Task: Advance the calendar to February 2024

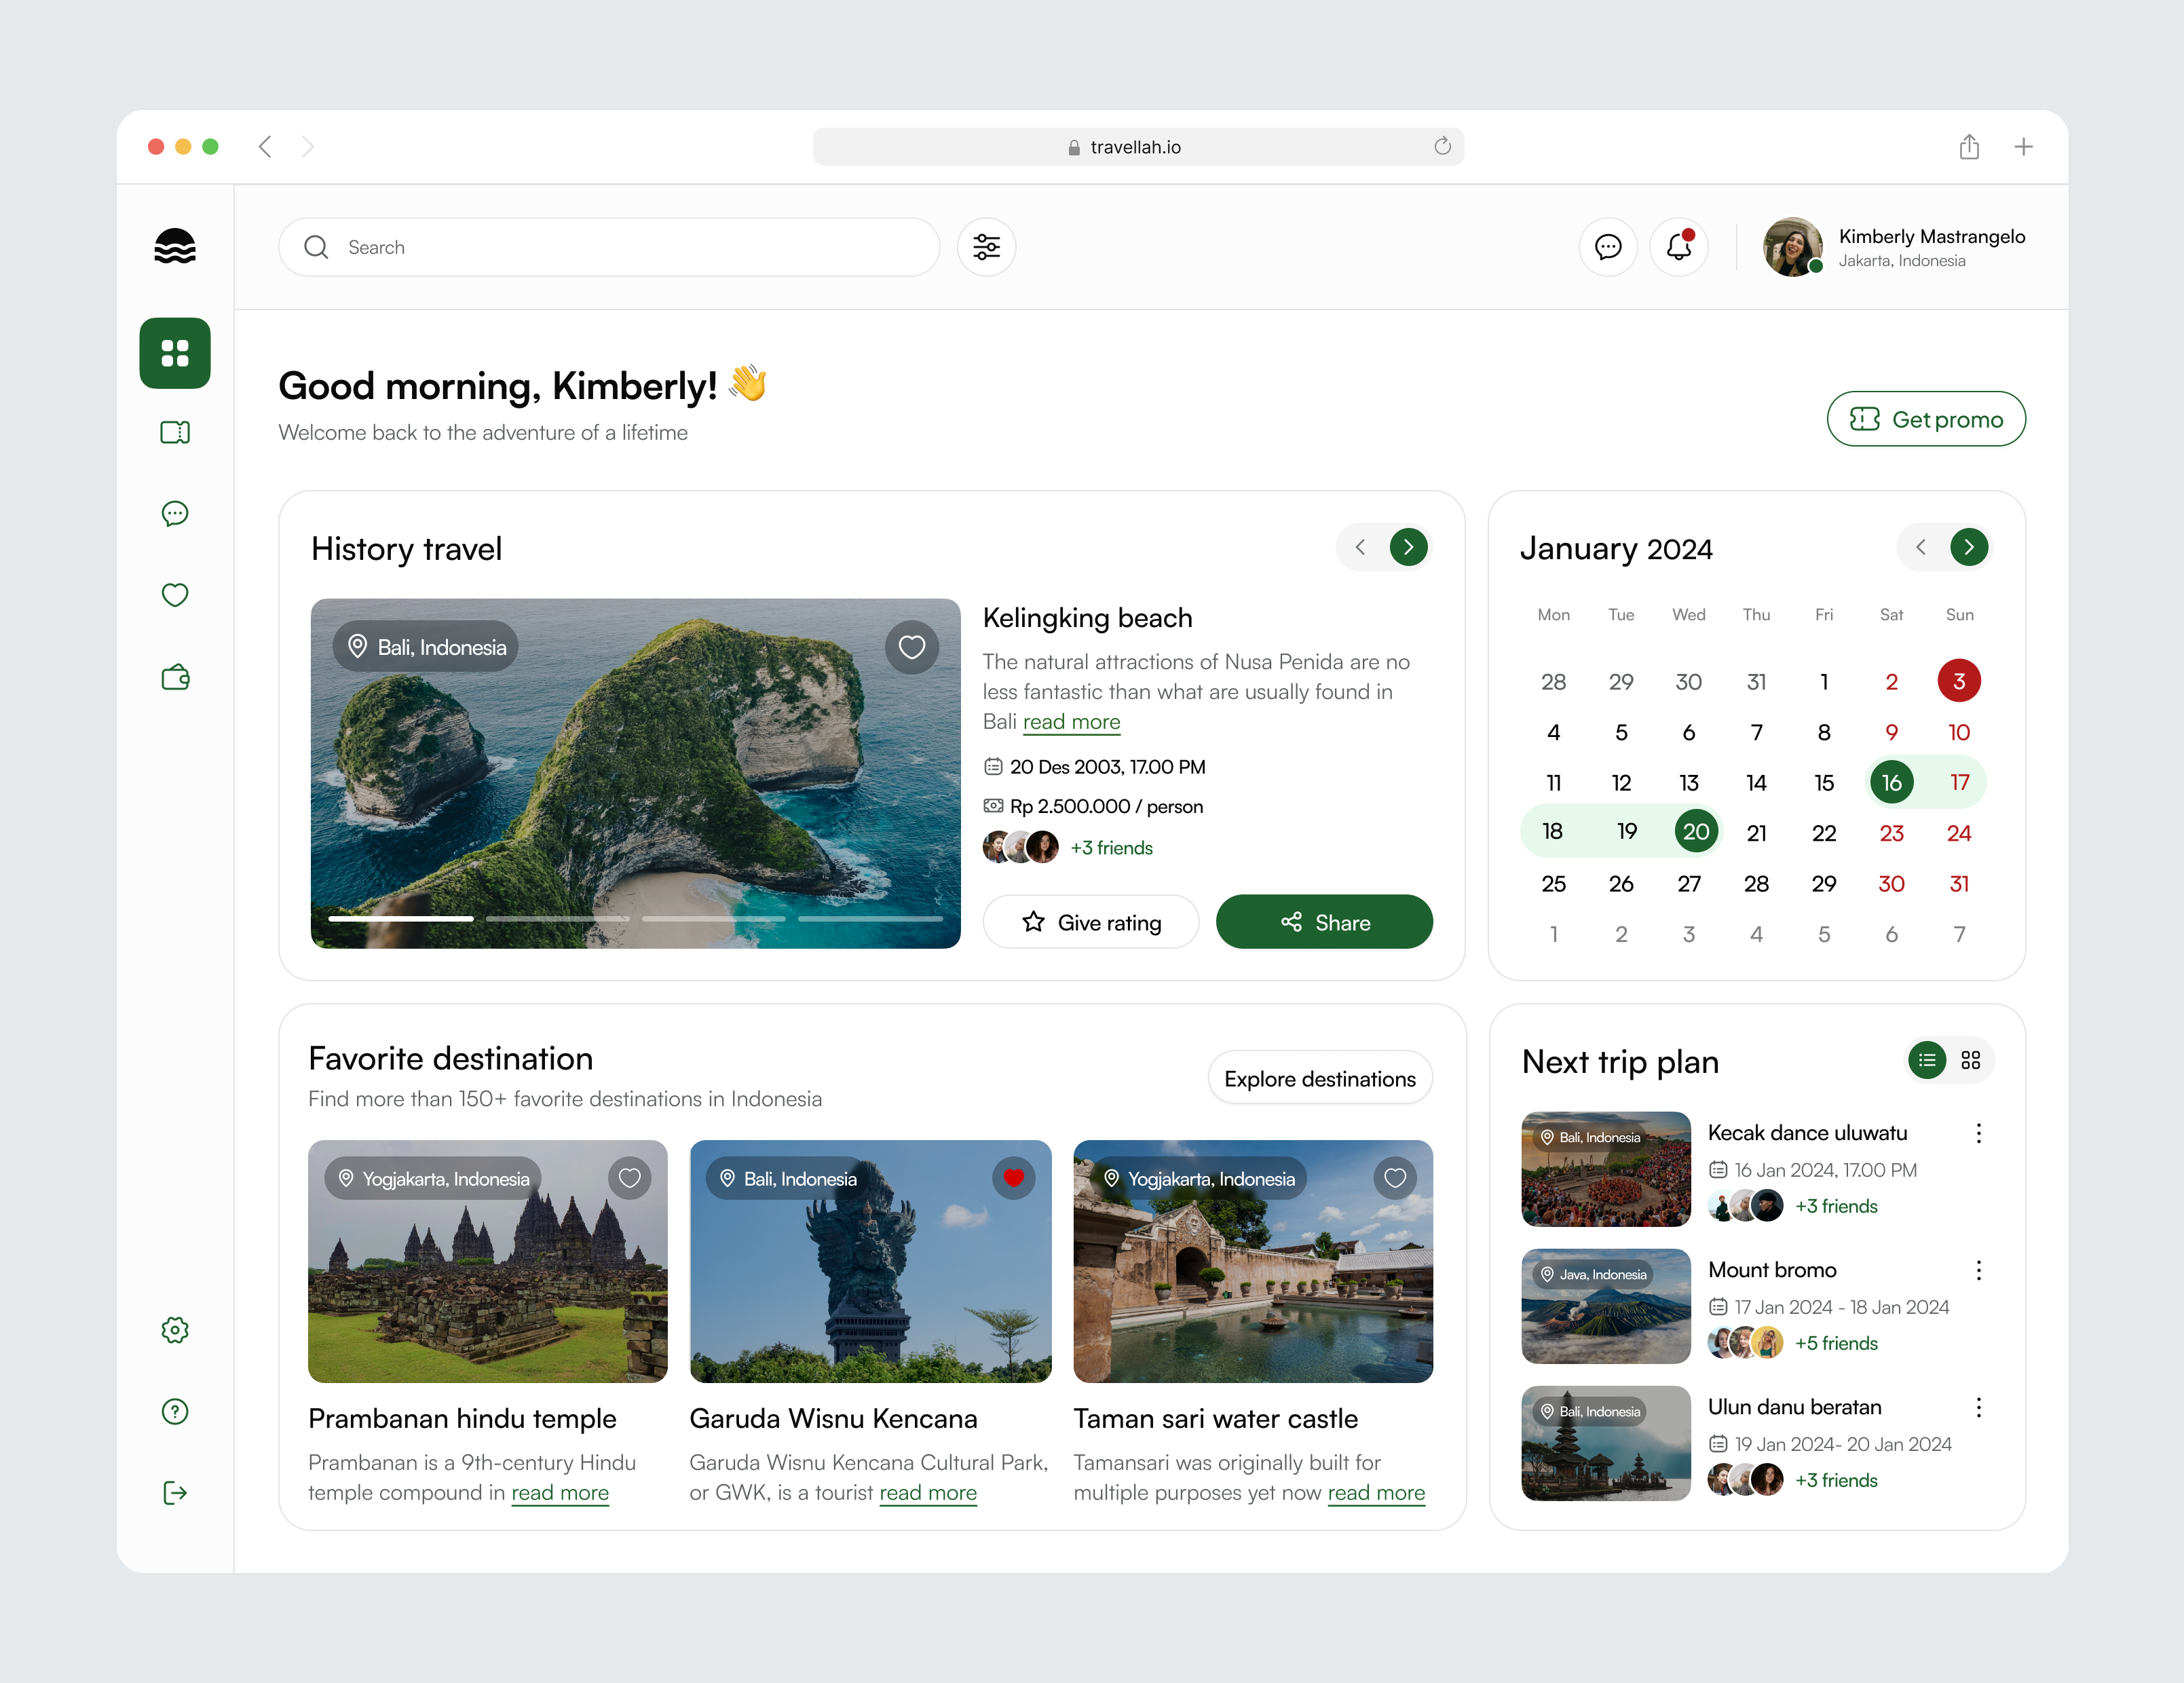Action: [x=1970, y=547]
